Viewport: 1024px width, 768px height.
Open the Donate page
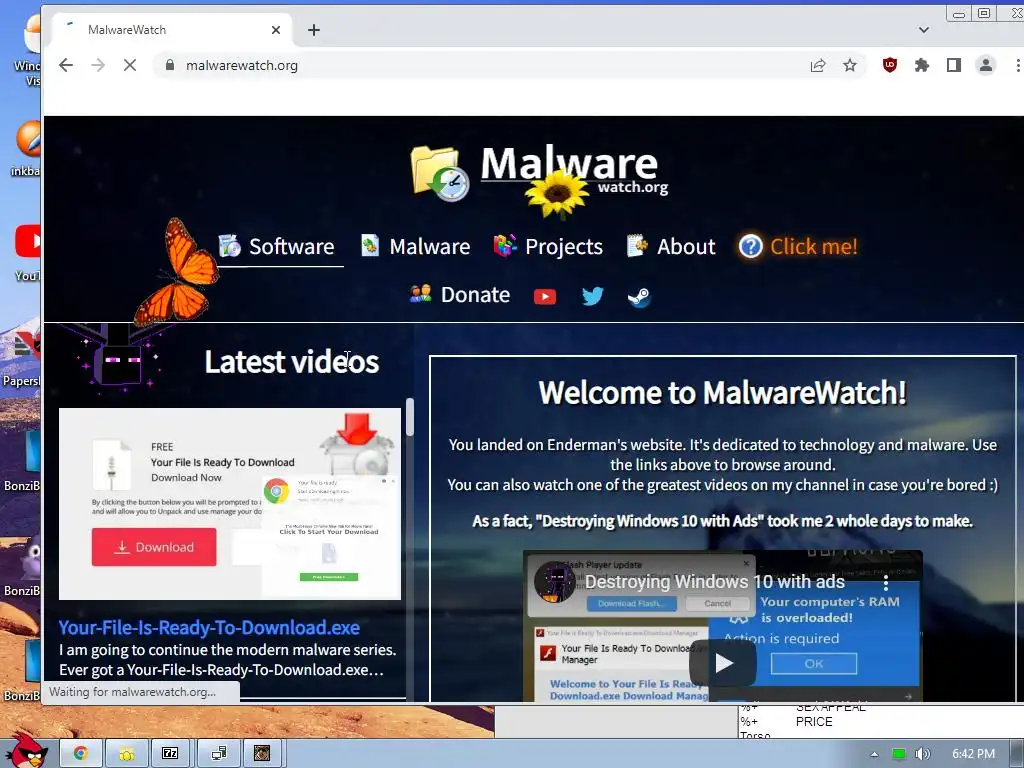pos(460,295)
